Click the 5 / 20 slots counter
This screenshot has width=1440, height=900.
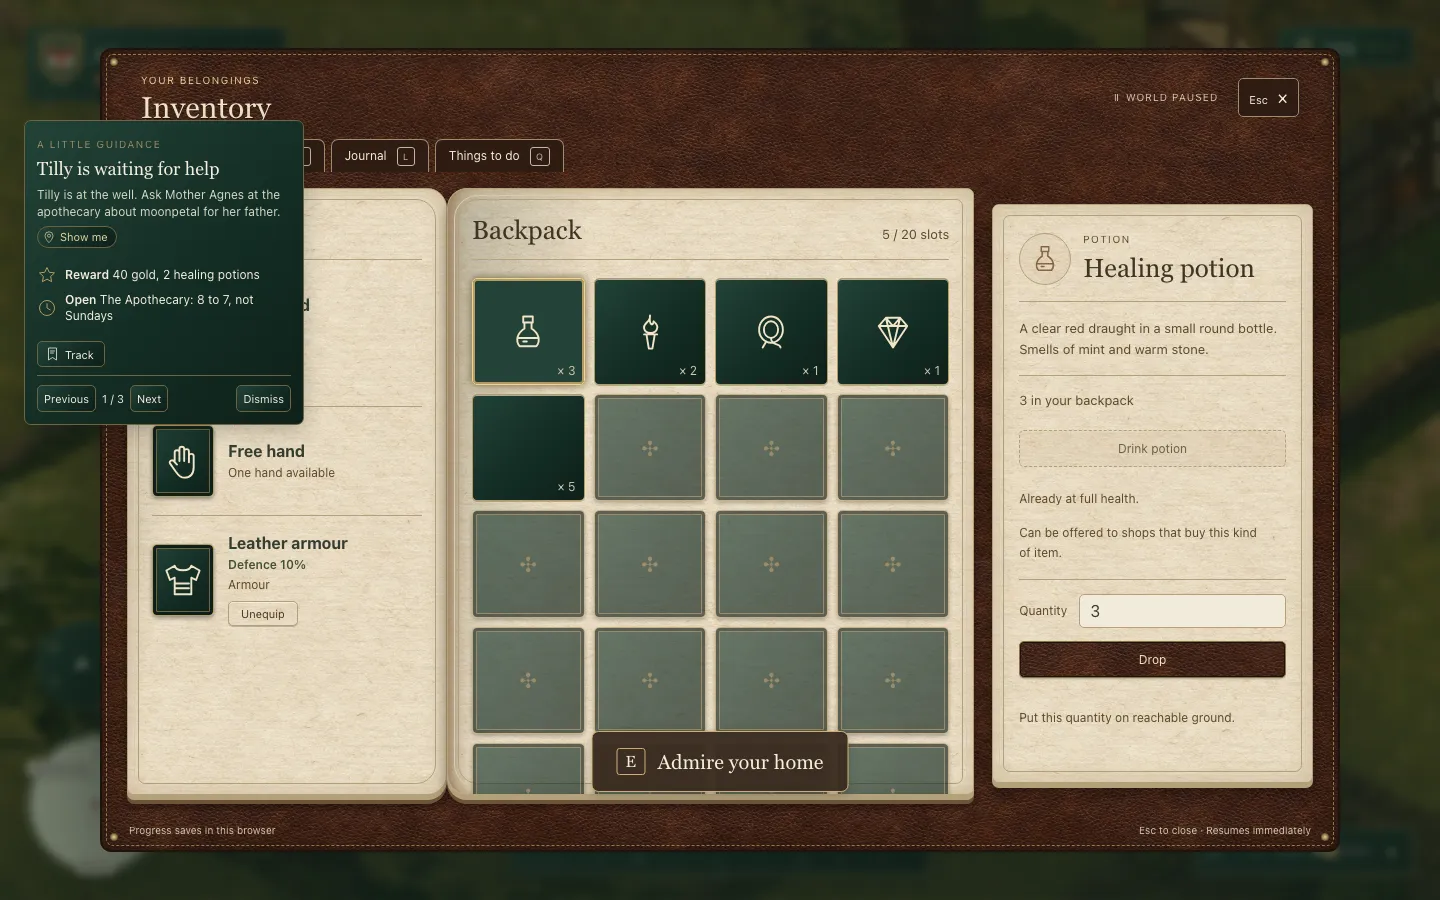pos(915,235)
